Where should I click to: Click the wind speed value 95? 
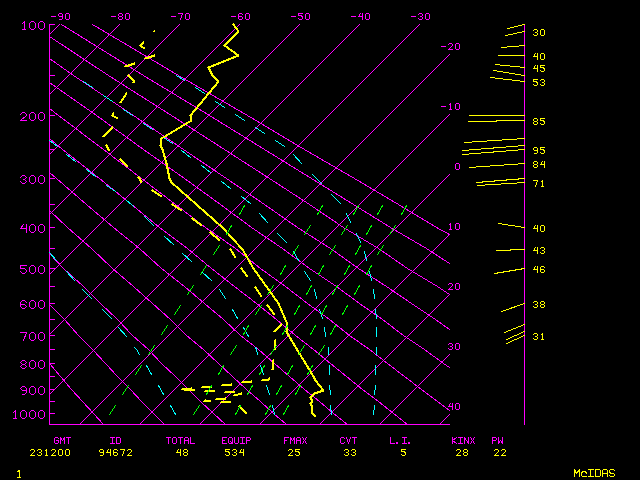[x=538, y=151]
